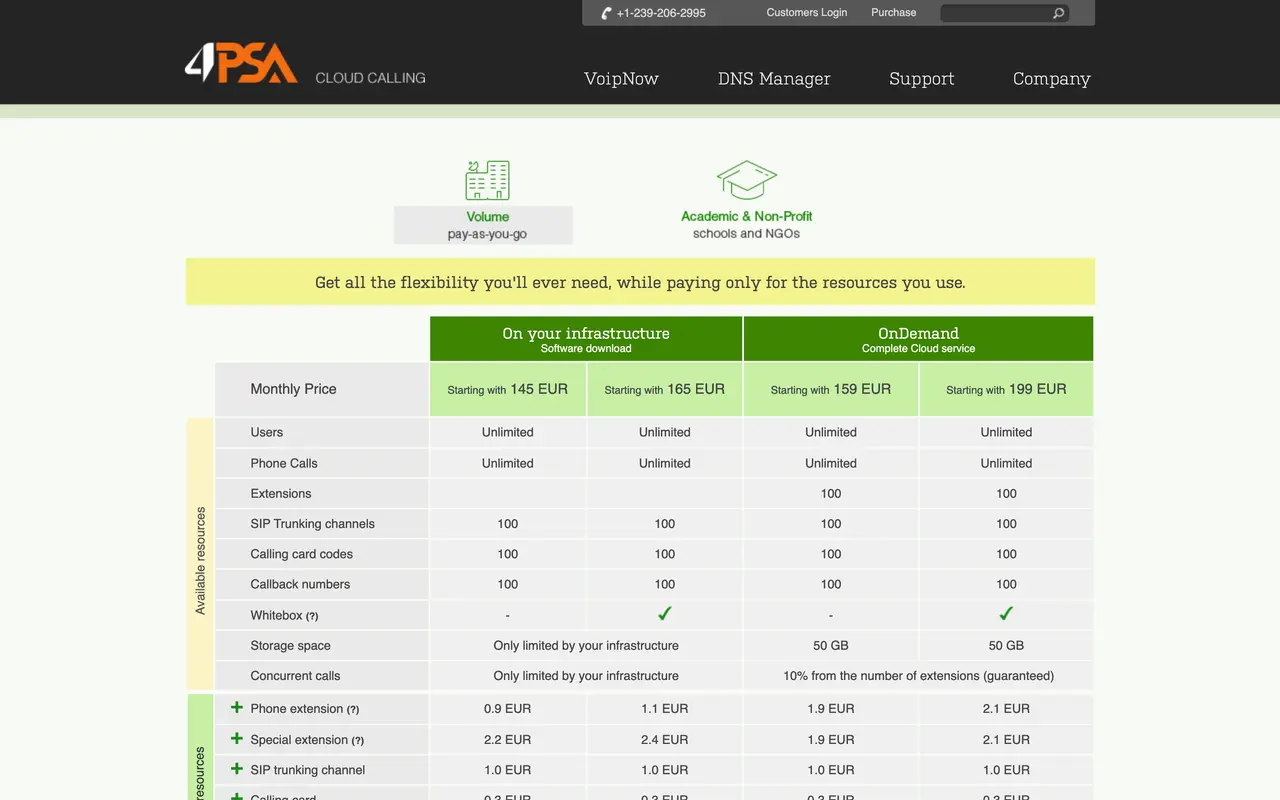
Task: Click the Whitebox row label
Action: (277, 615)
